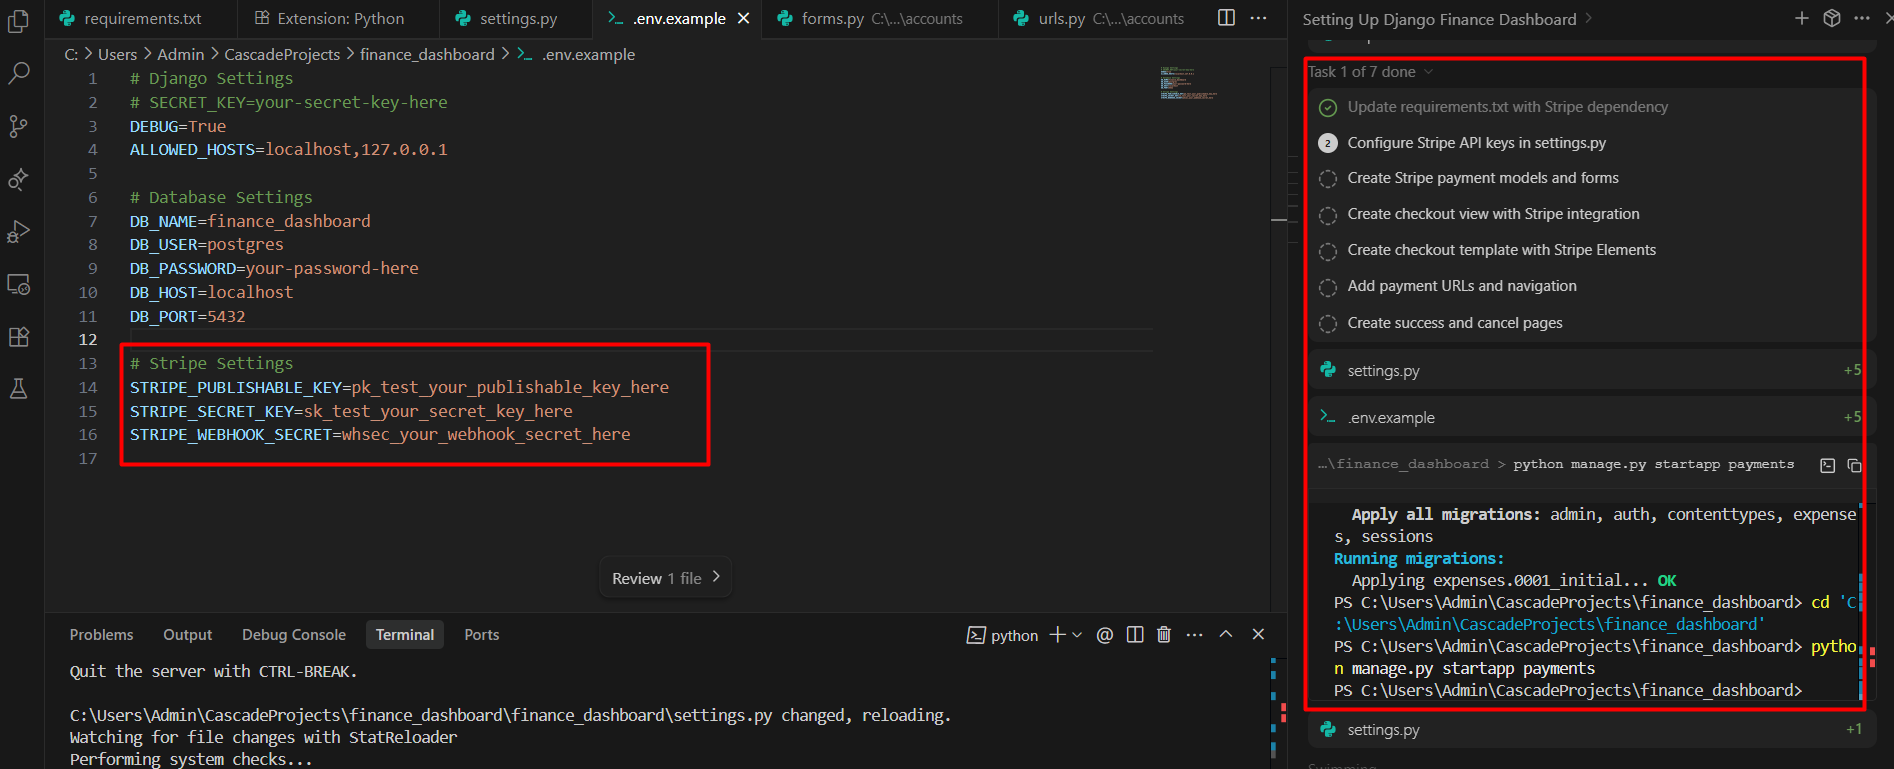The height and width of the screenshot is (769, 1894).
Task: Select the python terminal instance label
Action: click(x=1003, y=635)
